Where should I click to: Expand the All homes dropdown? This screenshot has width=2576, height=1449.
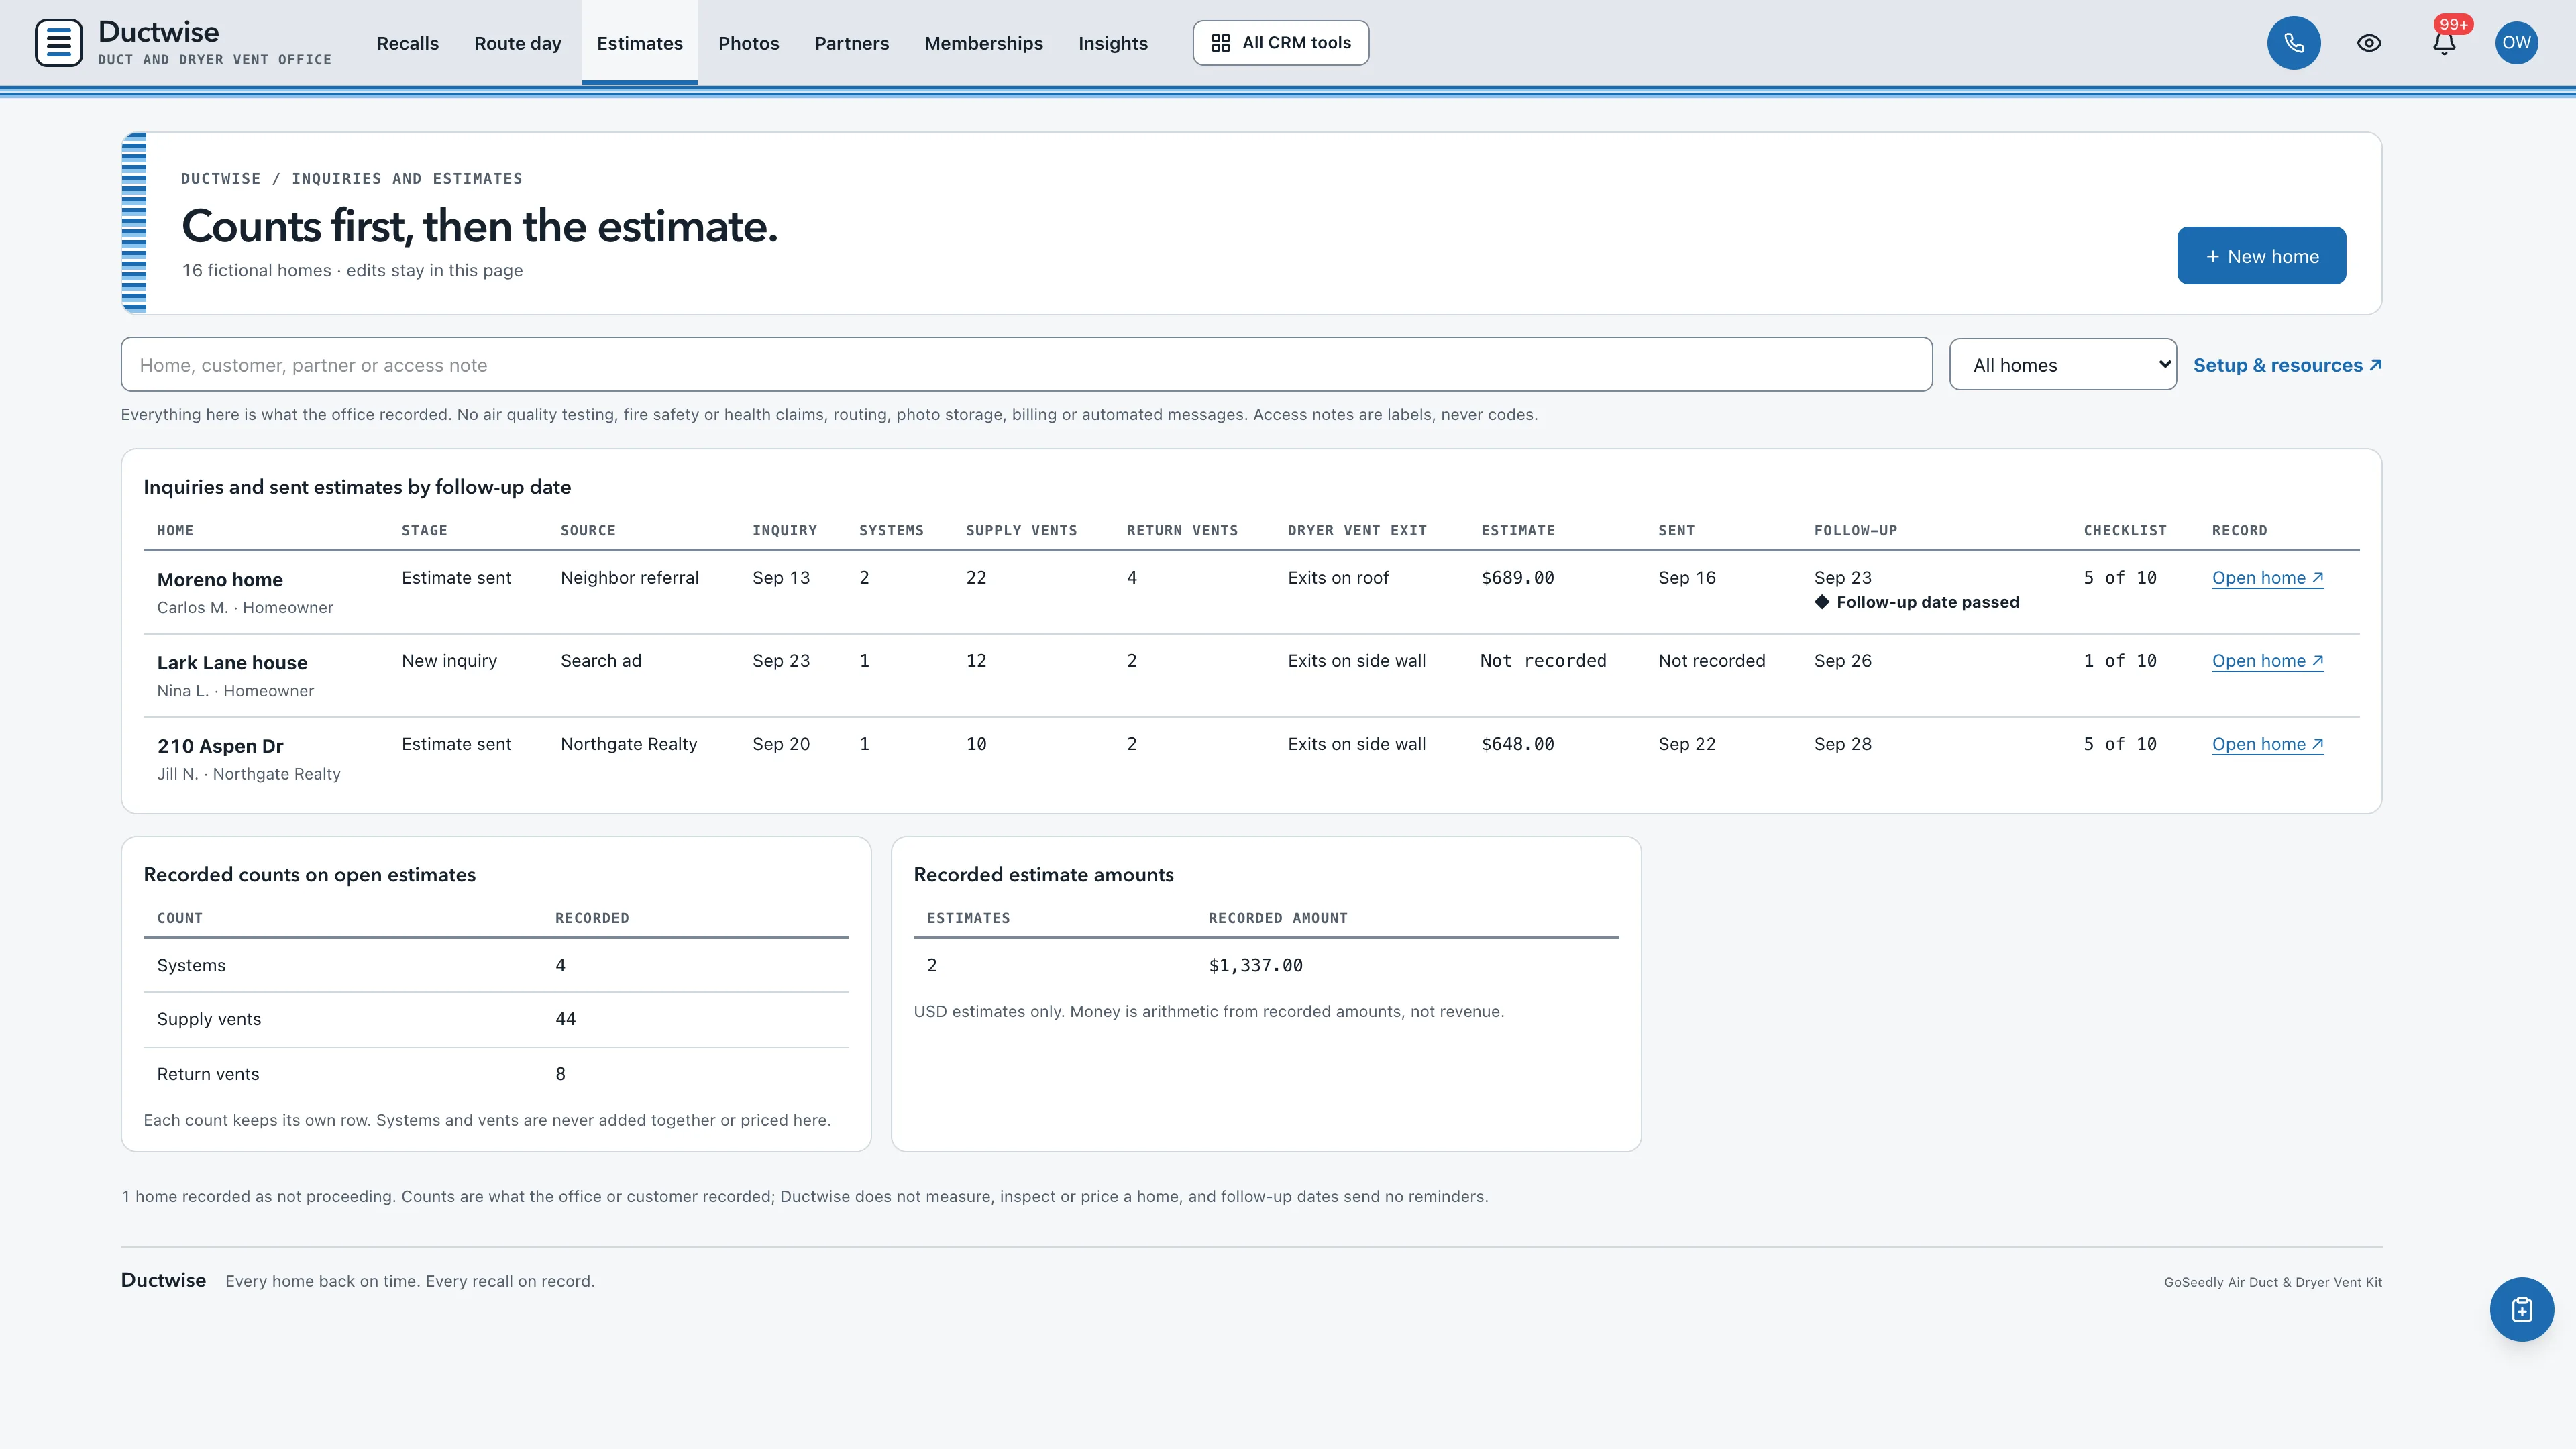point(2062,365)
